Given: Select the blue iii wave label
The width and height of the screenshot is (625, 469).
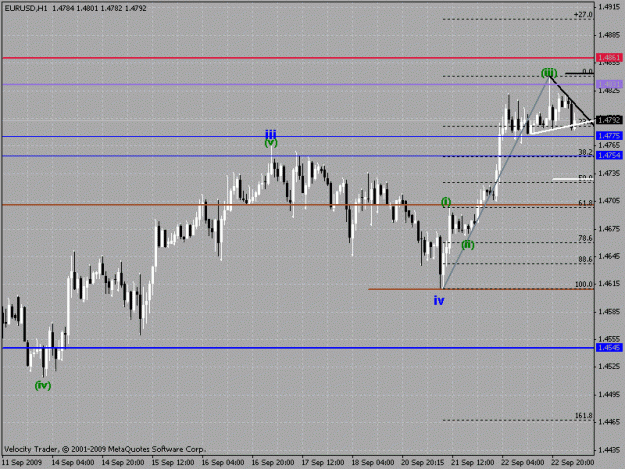Looking at the screenshot, I should (271, 134).
